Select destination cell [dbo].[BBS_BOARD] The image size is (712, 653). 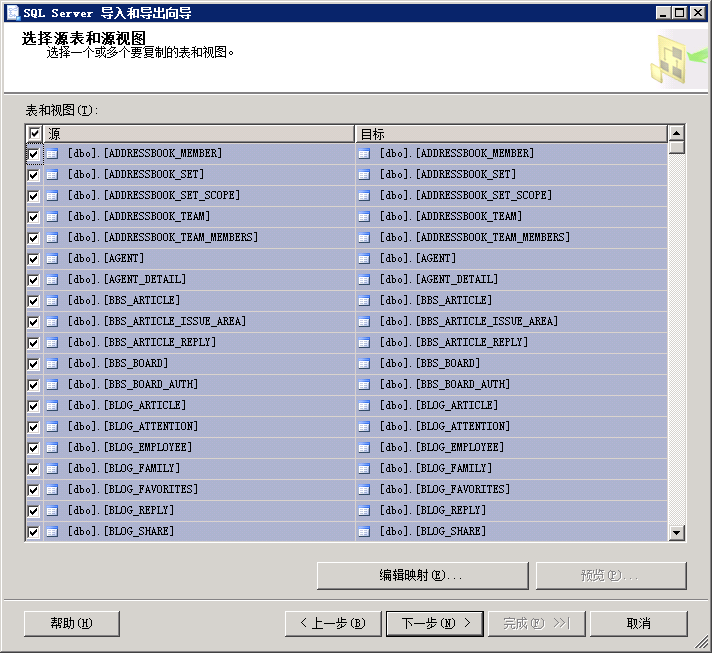coord(511,364)
